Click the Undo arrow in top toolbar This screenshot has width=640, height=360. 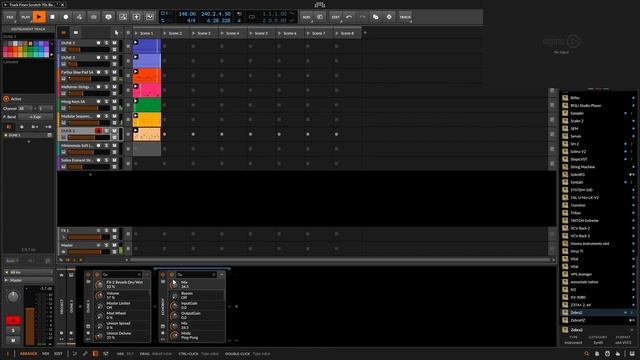coord(349,17)
